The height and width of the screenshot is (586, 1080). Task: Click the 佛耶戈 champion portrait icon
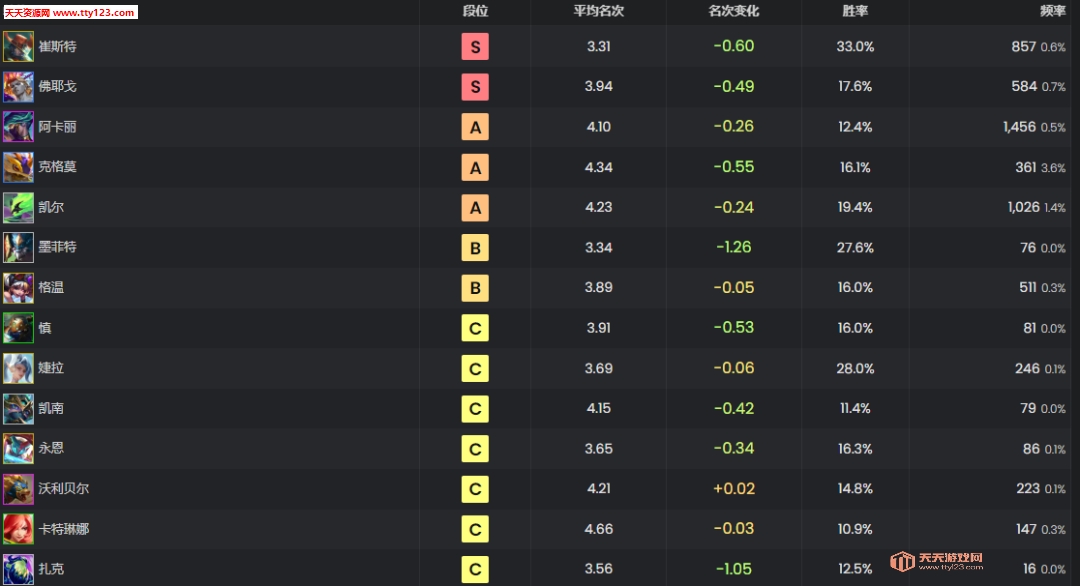pyautogui.click(x=18, y=87)
